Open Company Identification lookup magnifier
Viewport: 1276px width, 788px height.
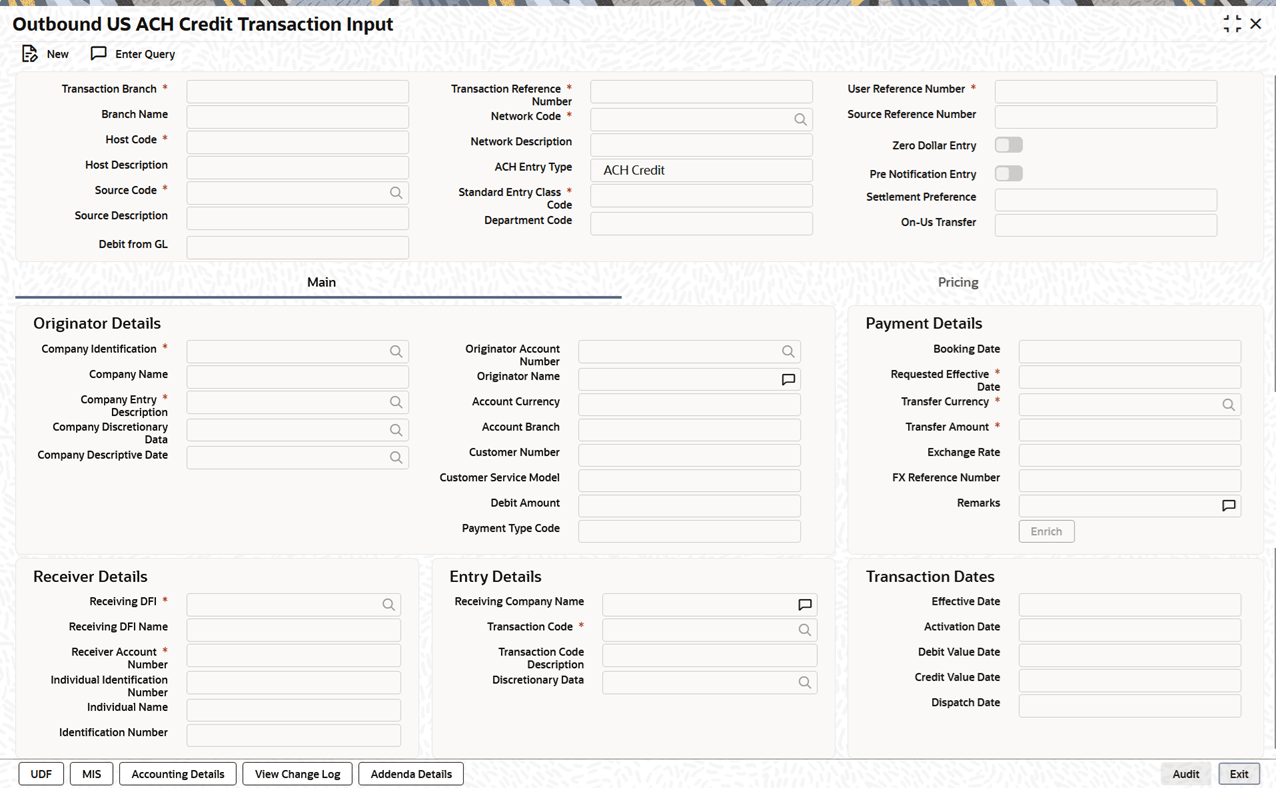click(397, 352)
